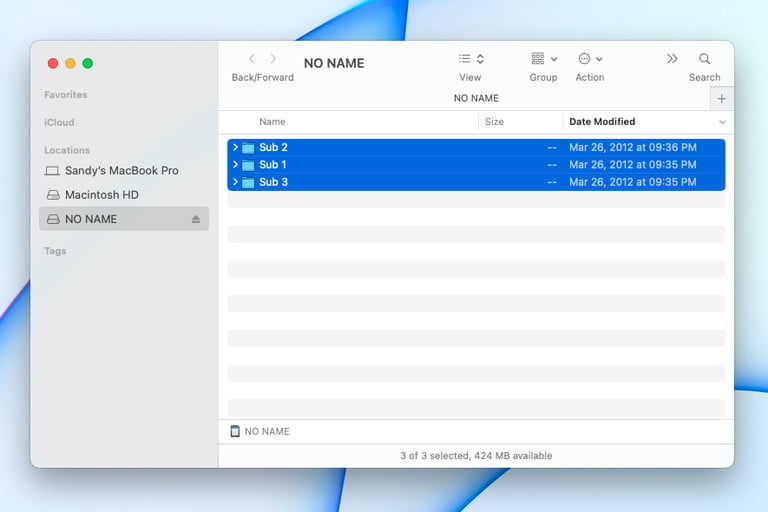Image resolution: width=768 pixels, height=512 pixels.
Task: Click the iCloud sidebar heading
Action: point(59,122)
